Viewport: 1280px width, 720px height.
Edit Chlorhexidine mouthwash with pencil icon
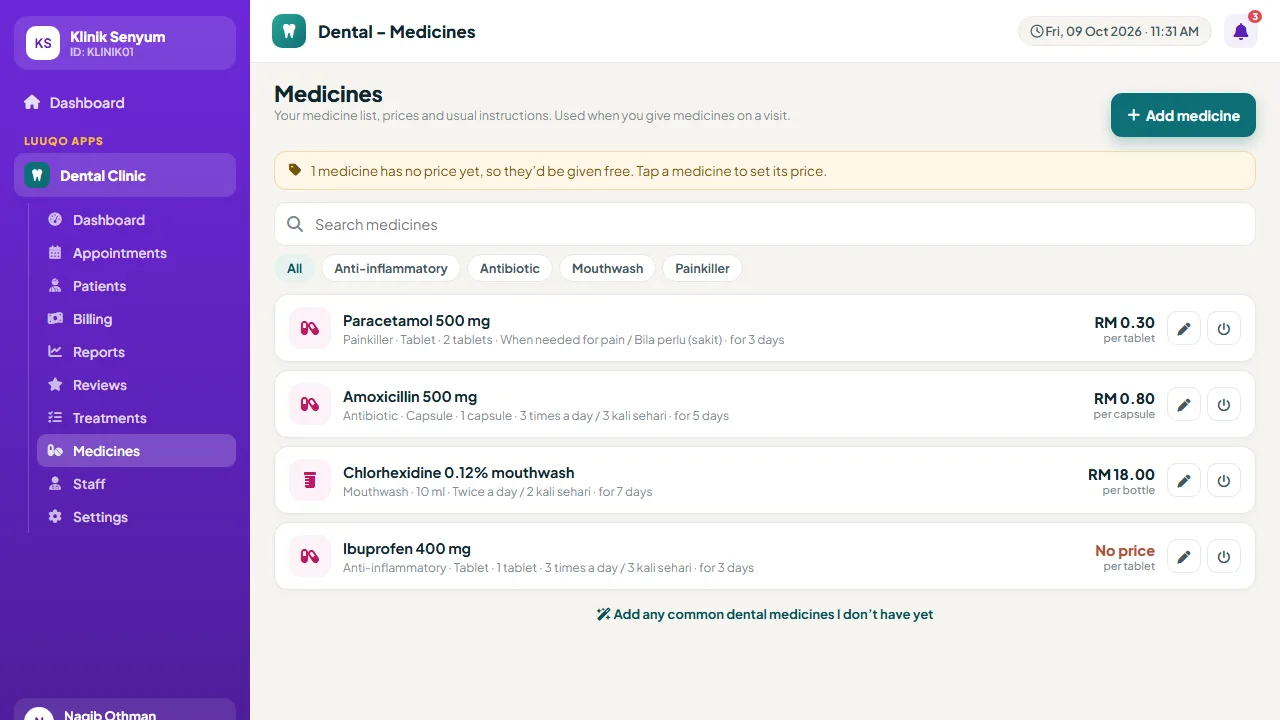1184,480
